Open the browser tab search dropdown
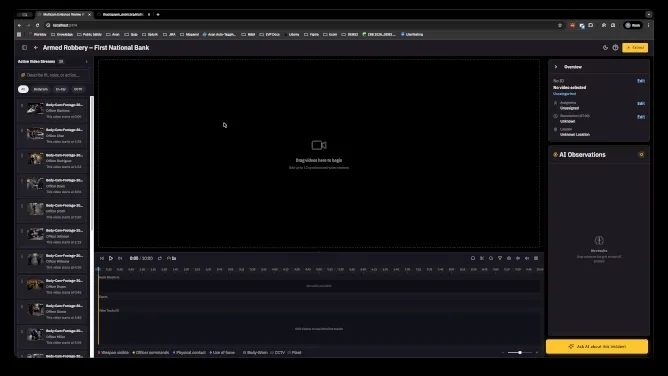This screenshot has height=376, width=668. 649,14
